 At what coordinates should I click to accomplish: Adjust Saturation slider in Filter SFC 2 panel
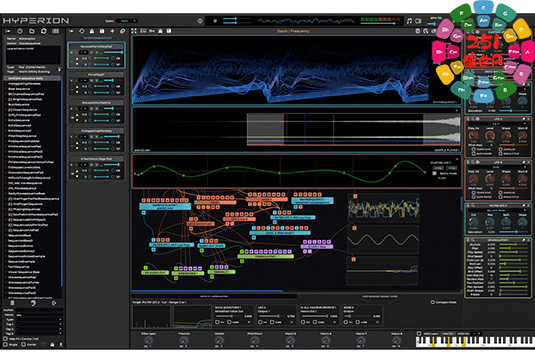tap(513, 232)
